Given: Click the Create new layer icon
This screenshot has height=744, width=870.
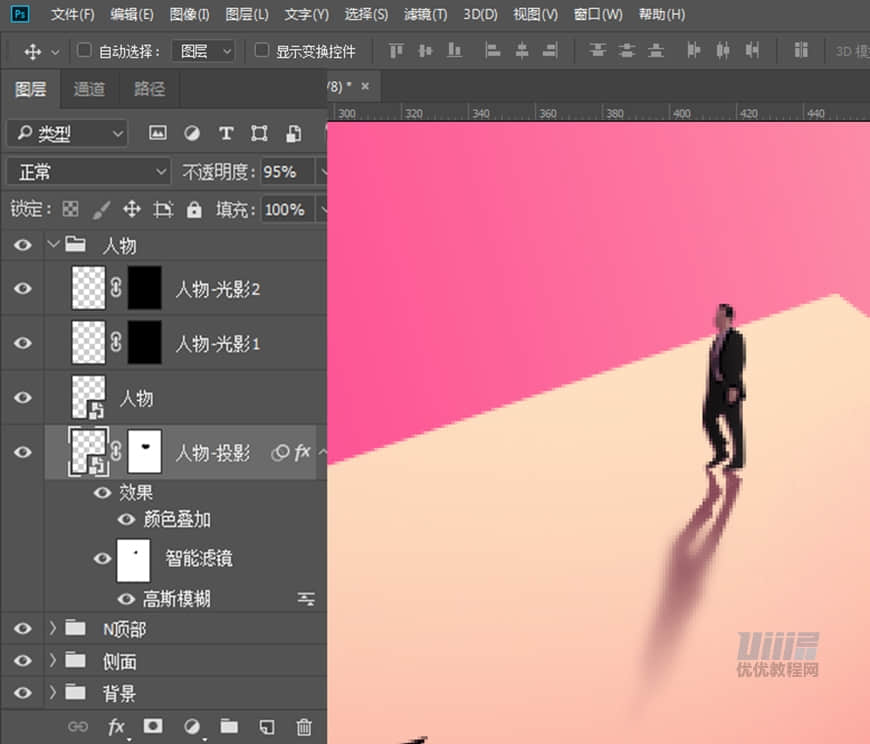Looking at the screenshot, I should 265,727.
